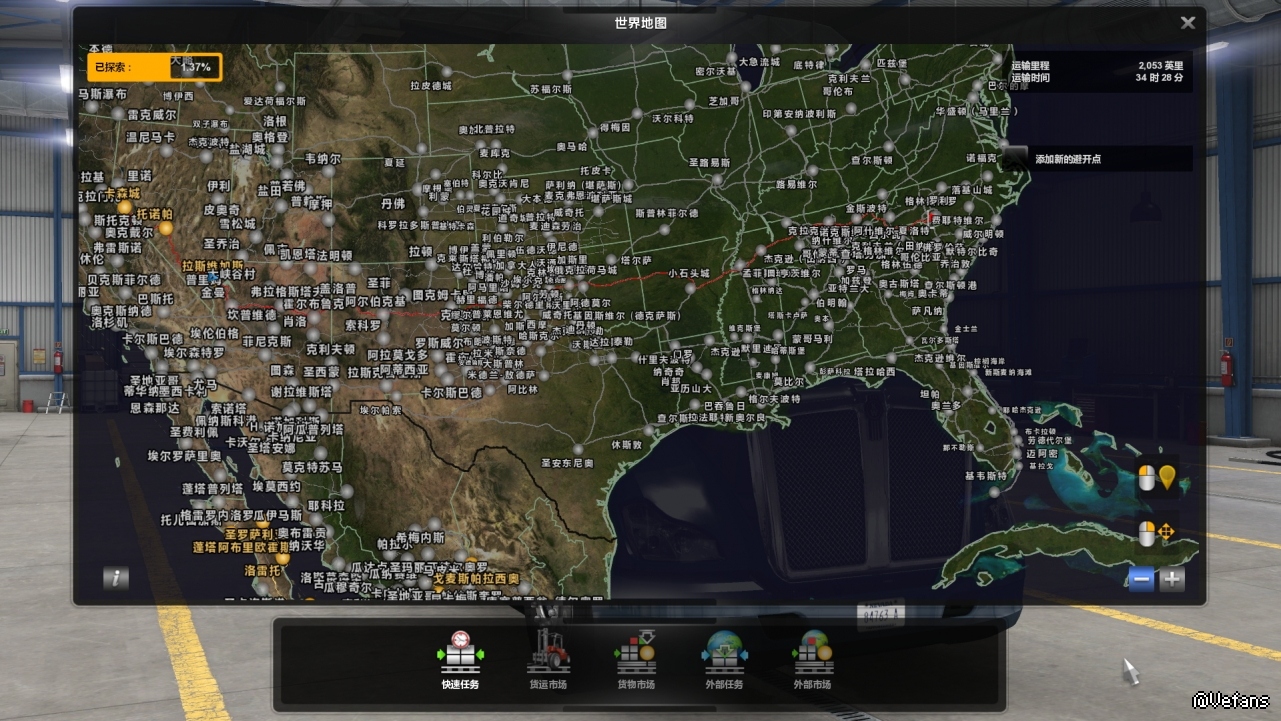The image size is (1281, 721).
Task: Select the 丹佛 city label
Action: (x=393, y=203)
